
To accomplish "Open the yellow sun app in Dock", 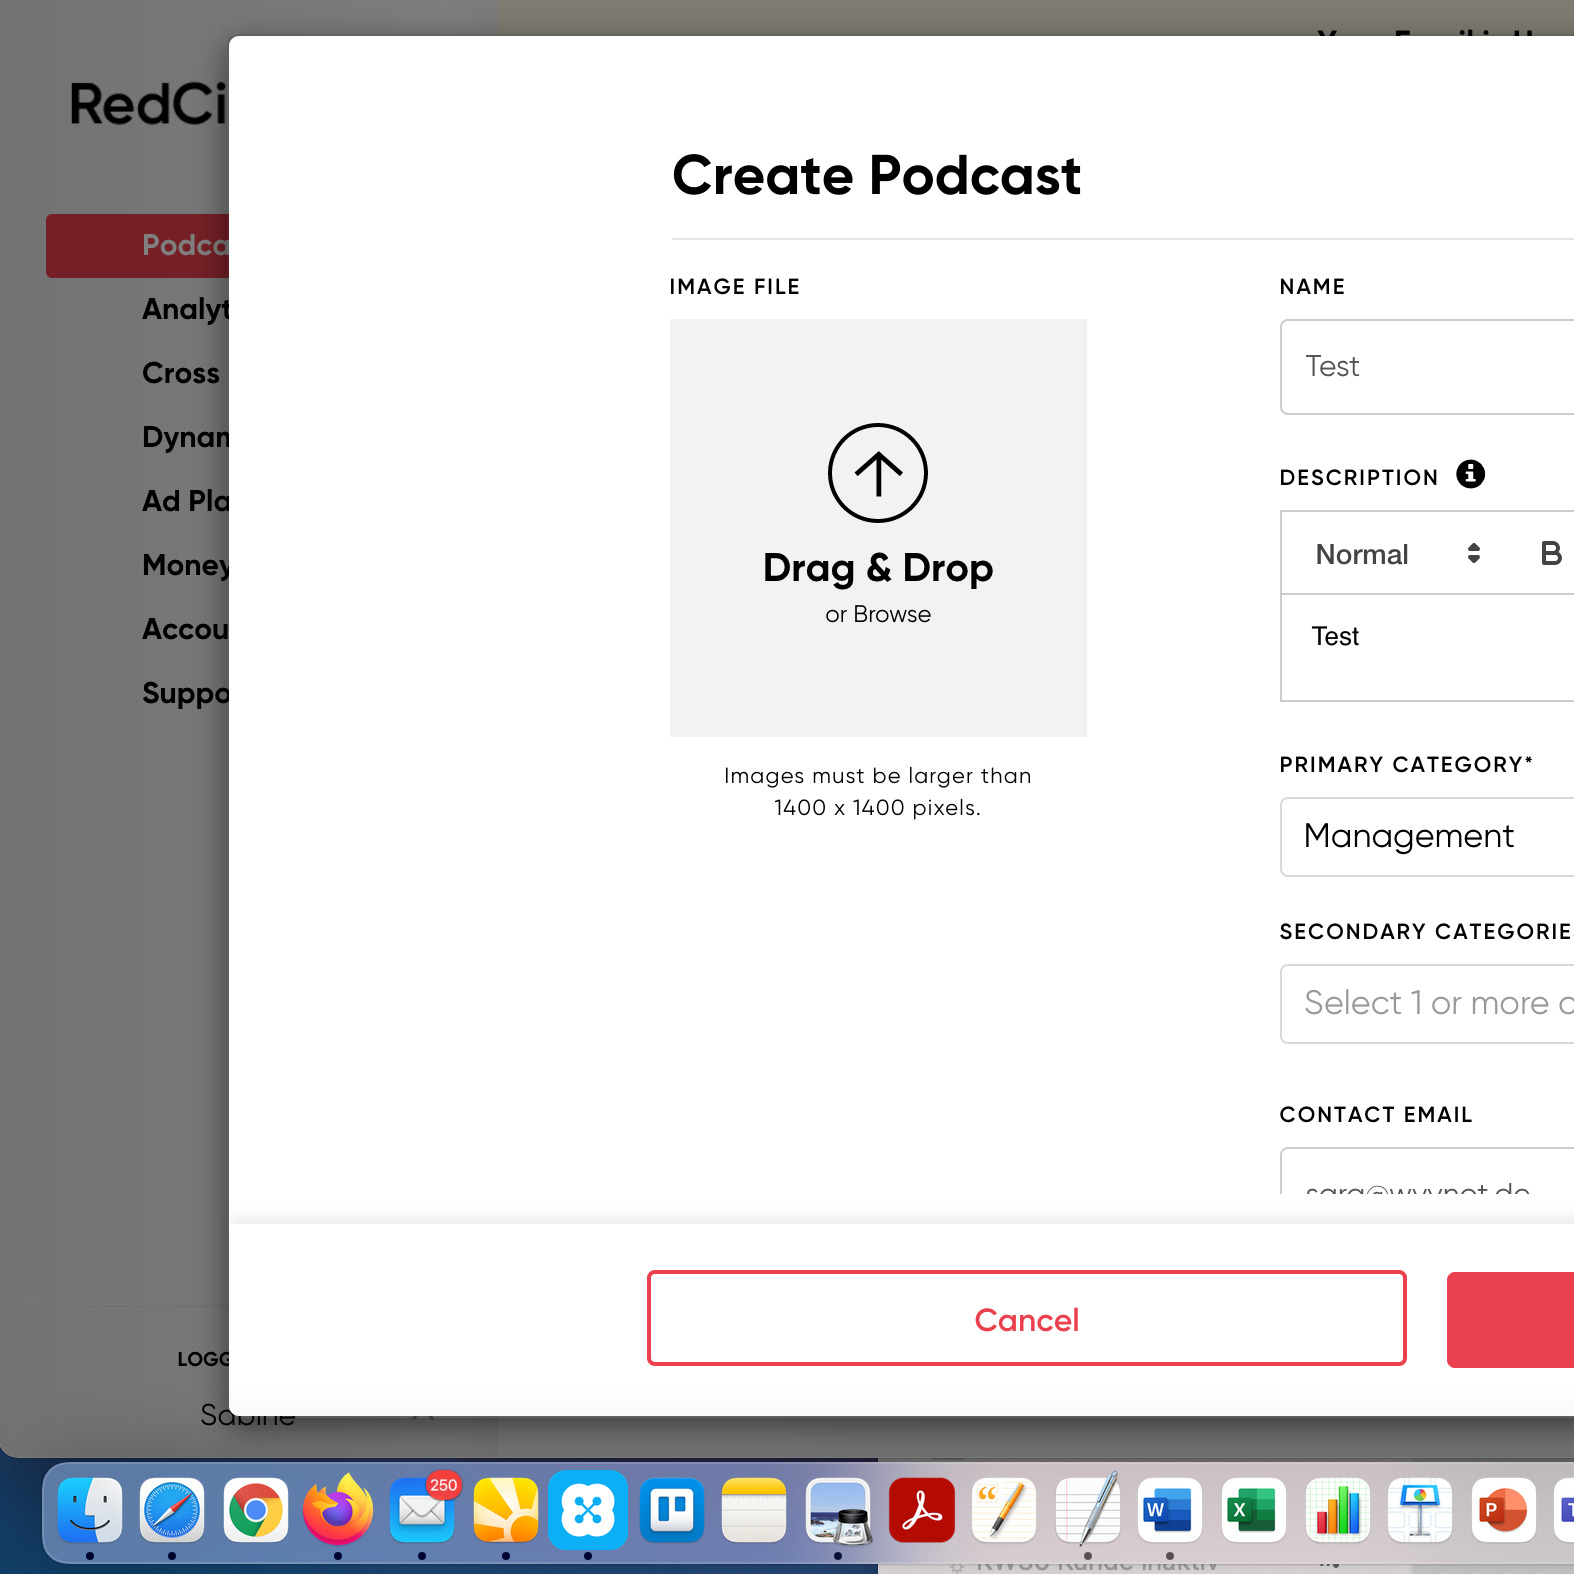I will [505, 1510].
